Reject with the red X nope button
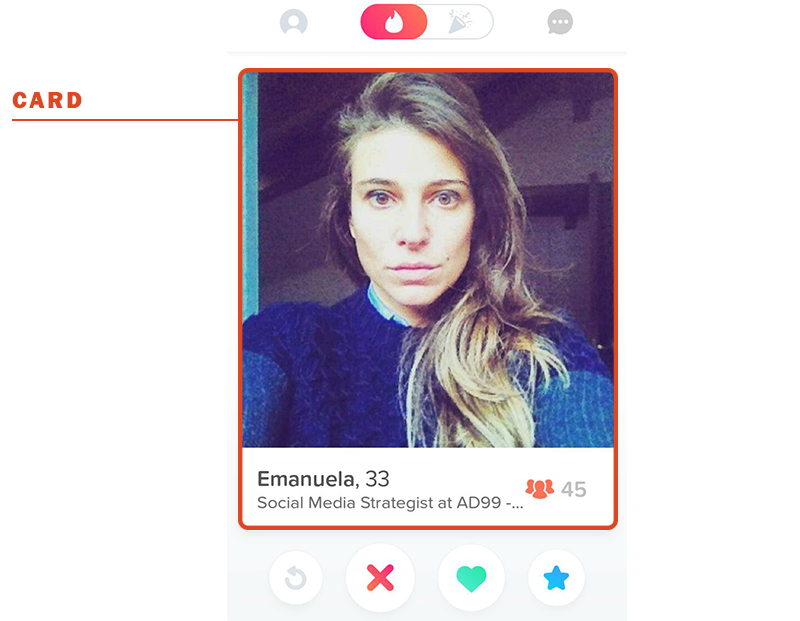 (380, 578)
